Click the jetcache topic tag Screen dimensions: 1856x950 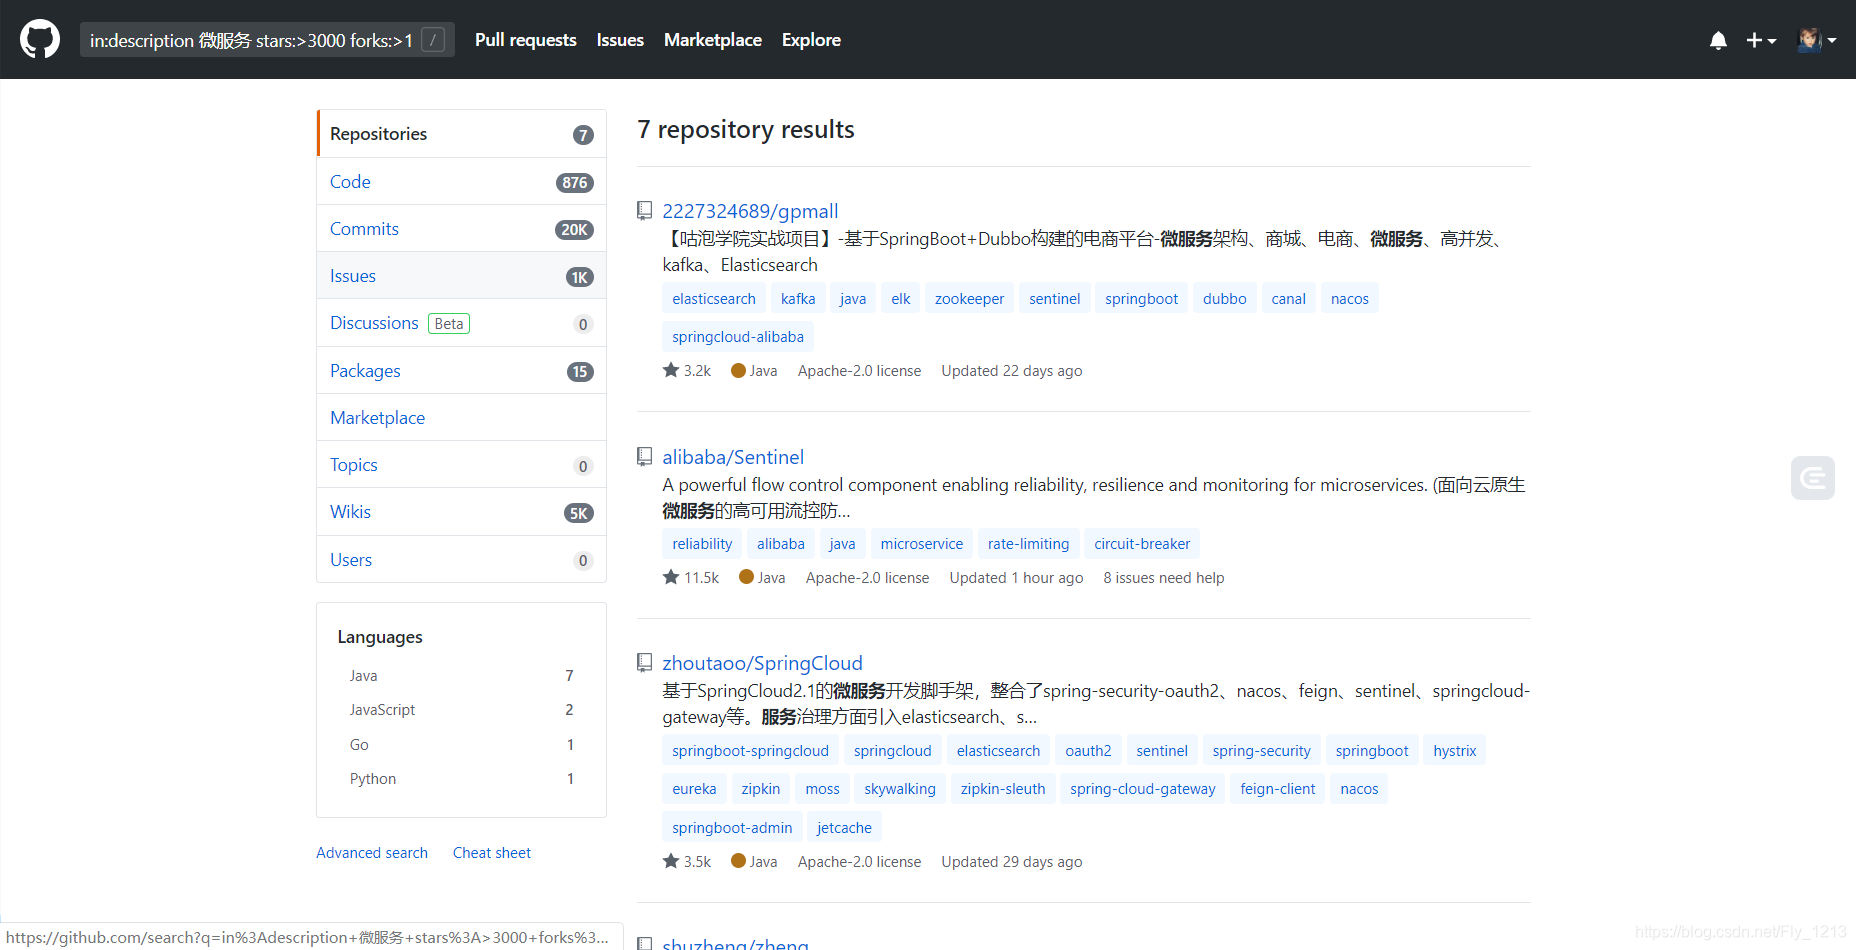click(x=844, y=828)
